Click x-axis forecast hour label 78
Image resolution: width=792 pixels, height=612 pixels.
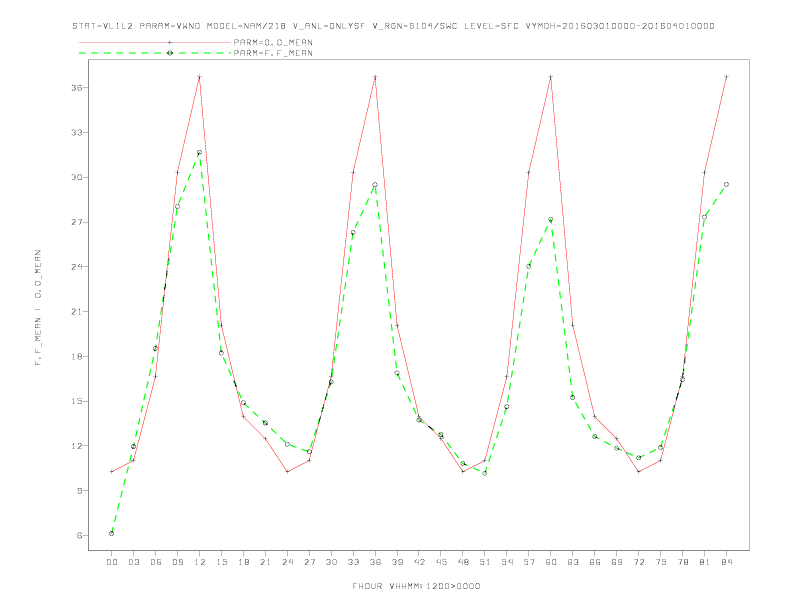683,562
